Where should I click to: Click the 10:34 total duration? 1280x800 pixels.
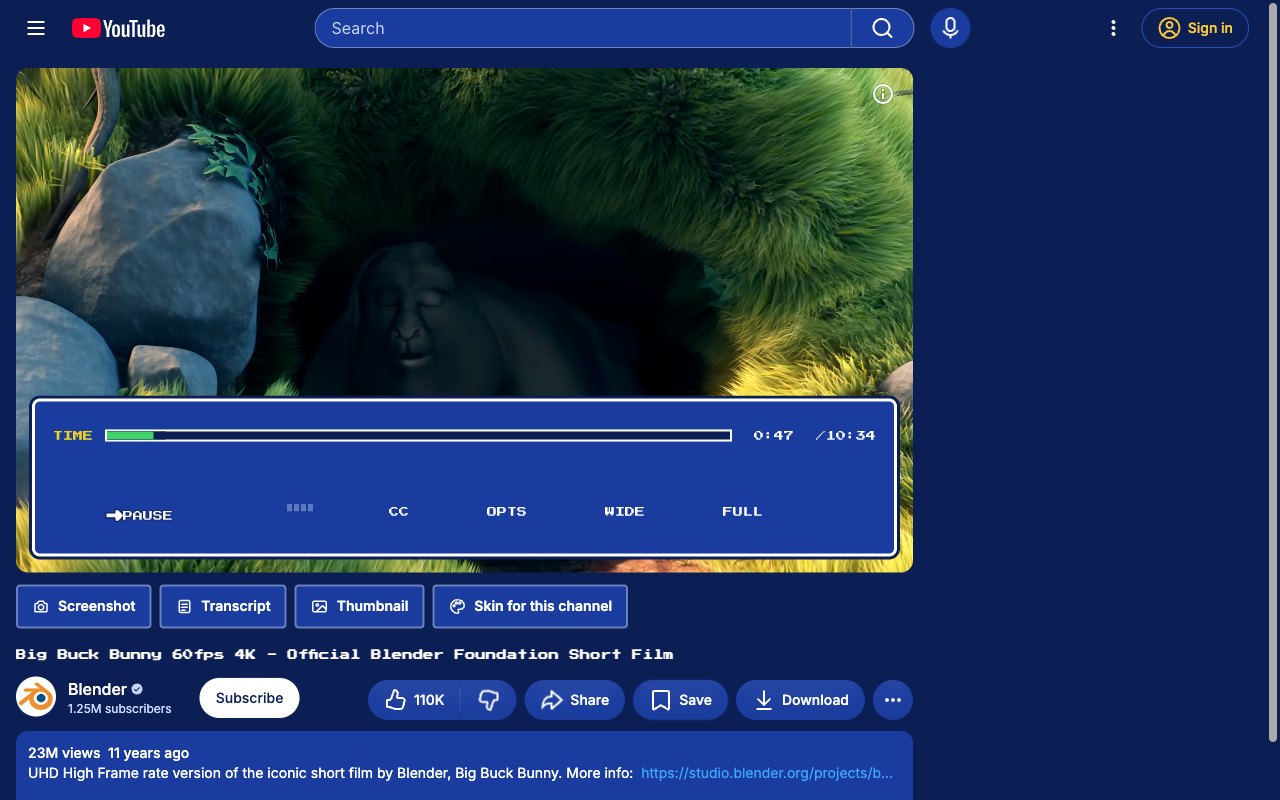(x=850, y=435)
